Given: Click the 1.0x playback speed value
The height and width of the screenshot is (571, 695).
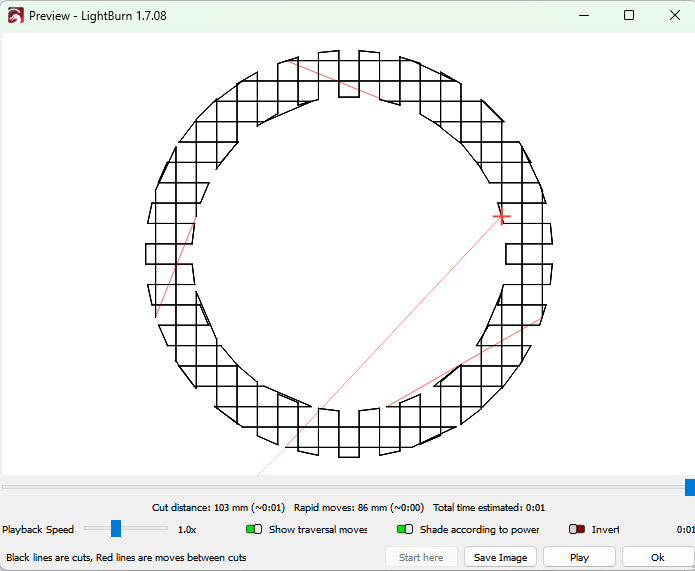Looking at the screenshot, I should pos(187,530).
